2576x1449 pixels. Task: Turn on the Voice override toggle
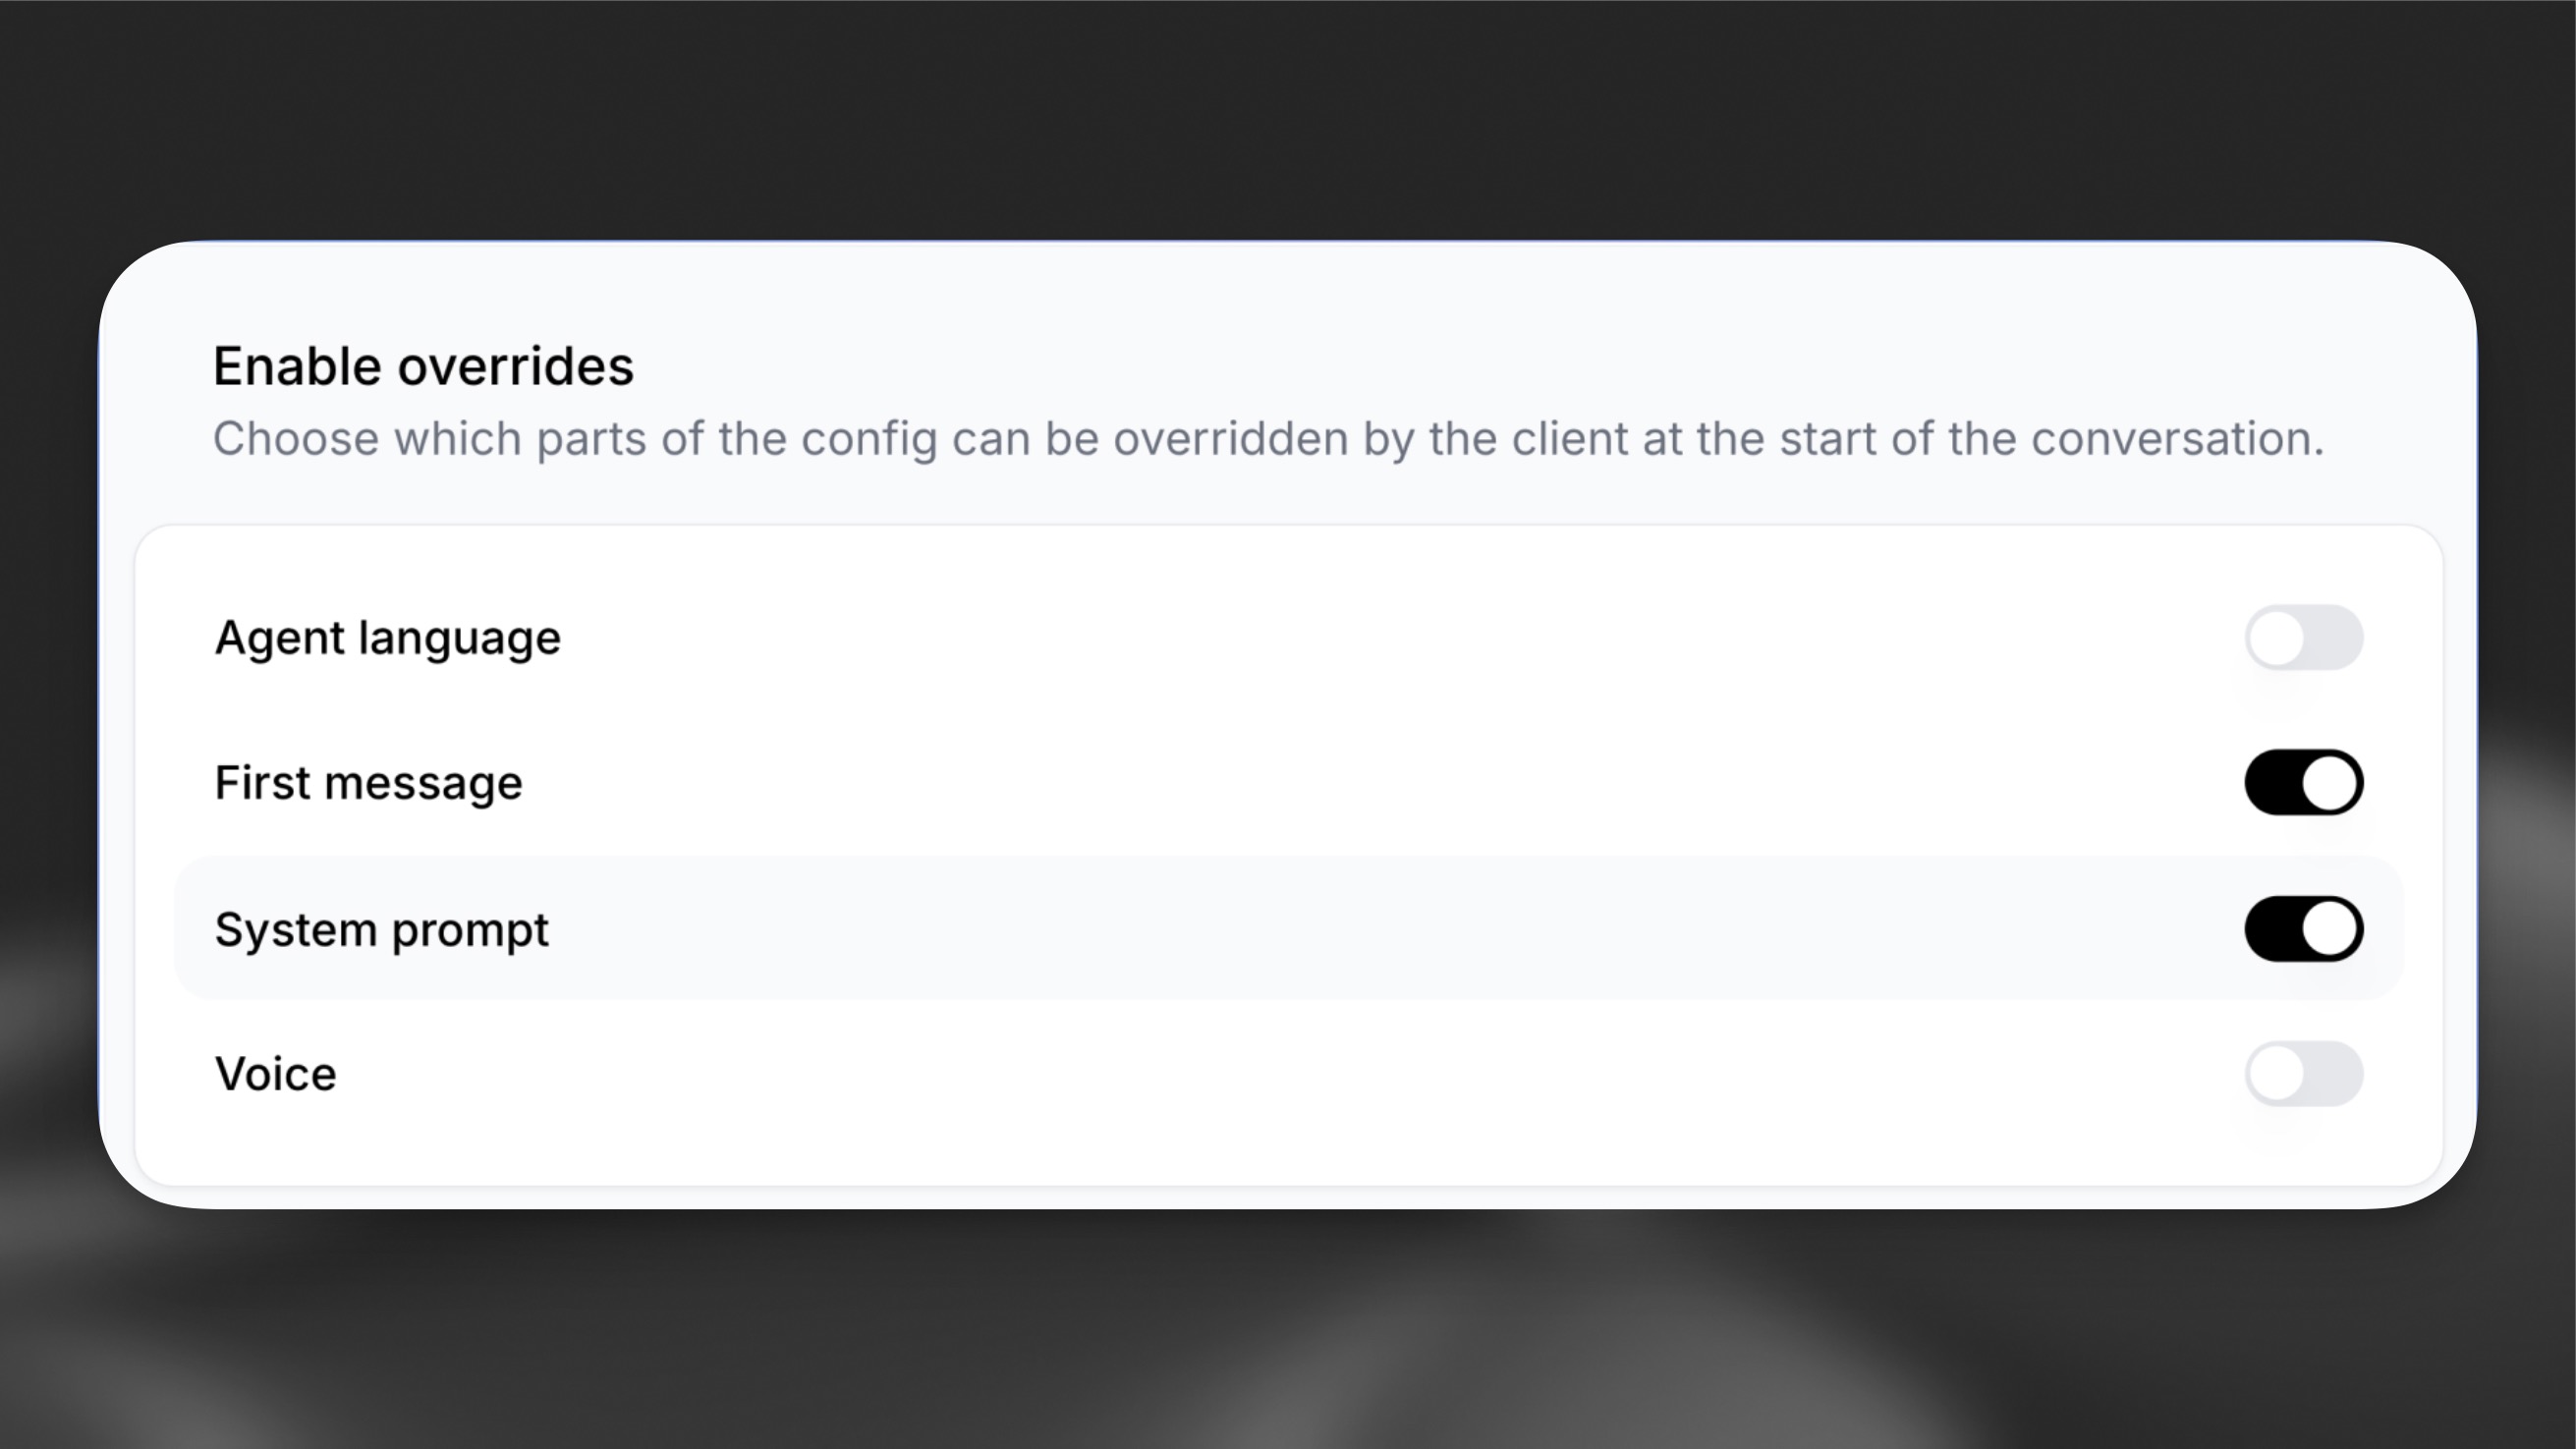pos(2304,1073)
